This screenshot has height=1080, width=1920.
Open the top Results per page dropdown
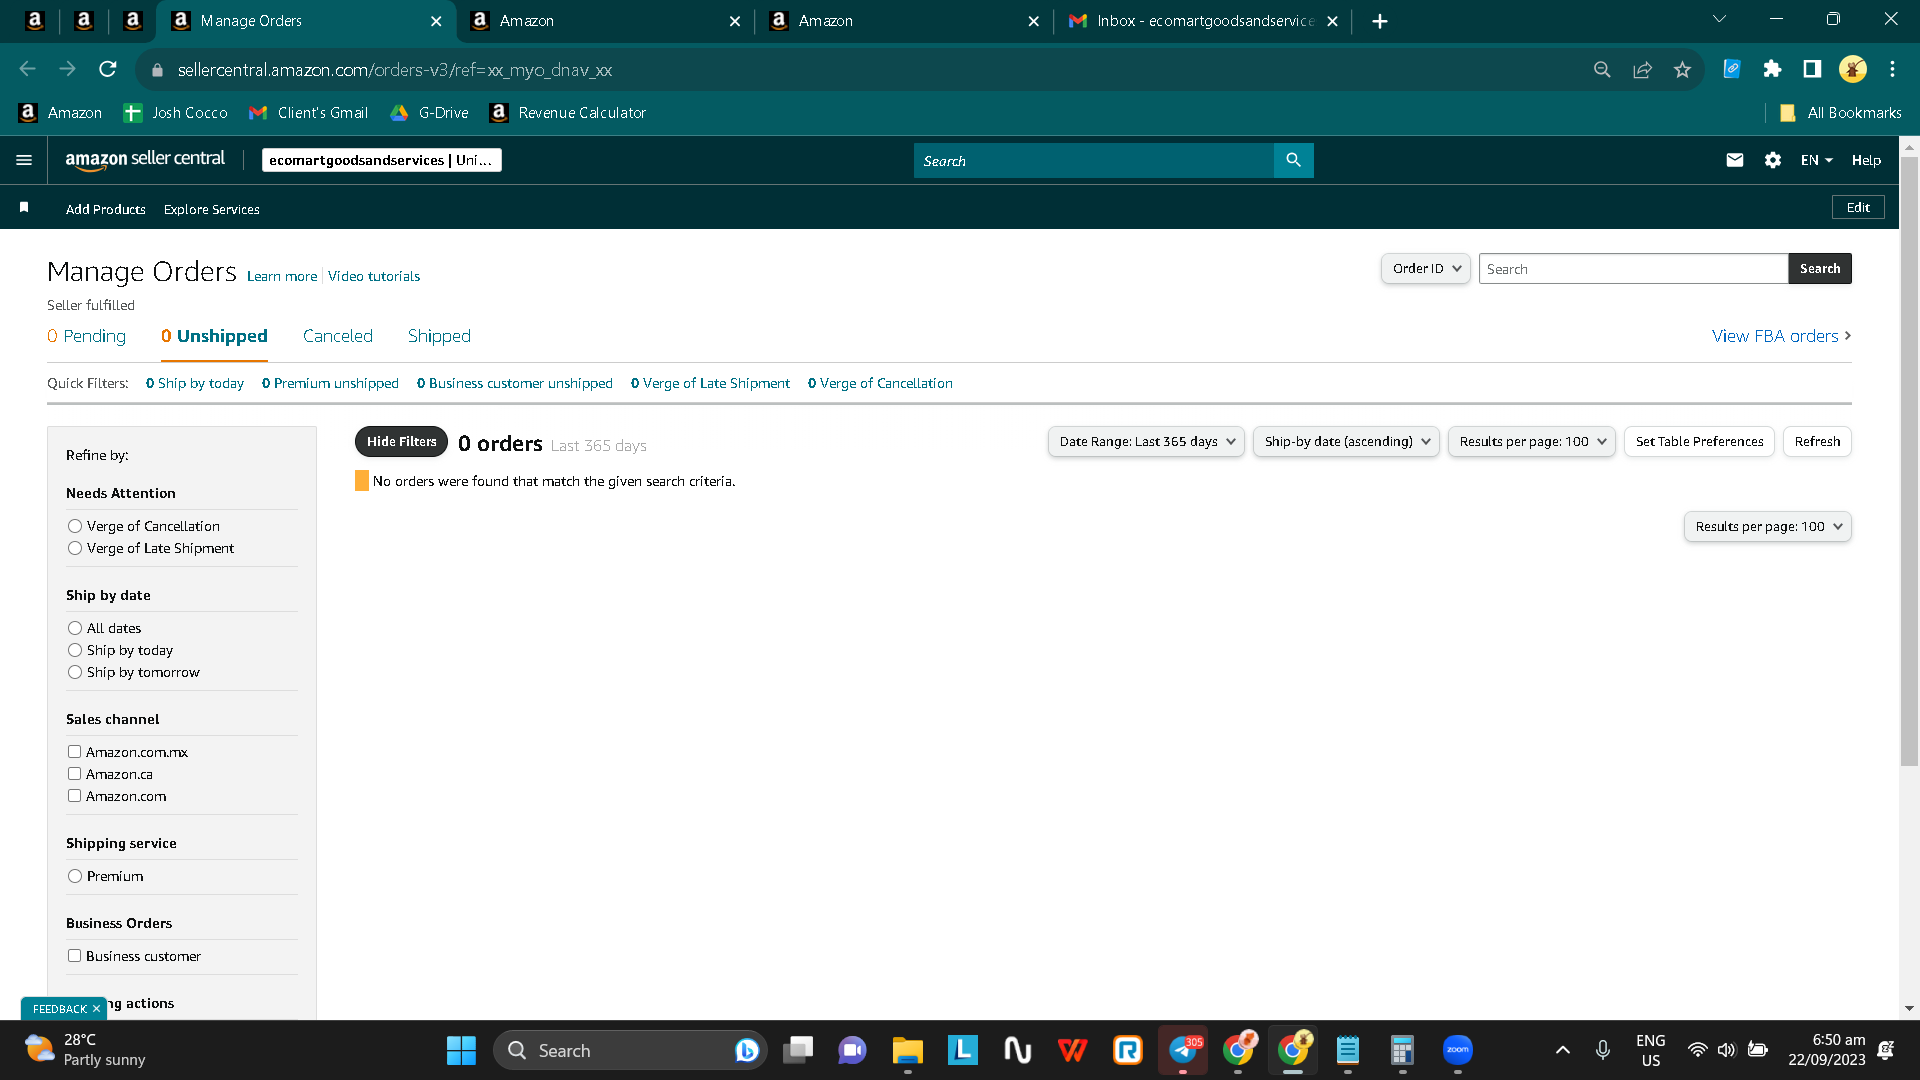point(1532,441)
